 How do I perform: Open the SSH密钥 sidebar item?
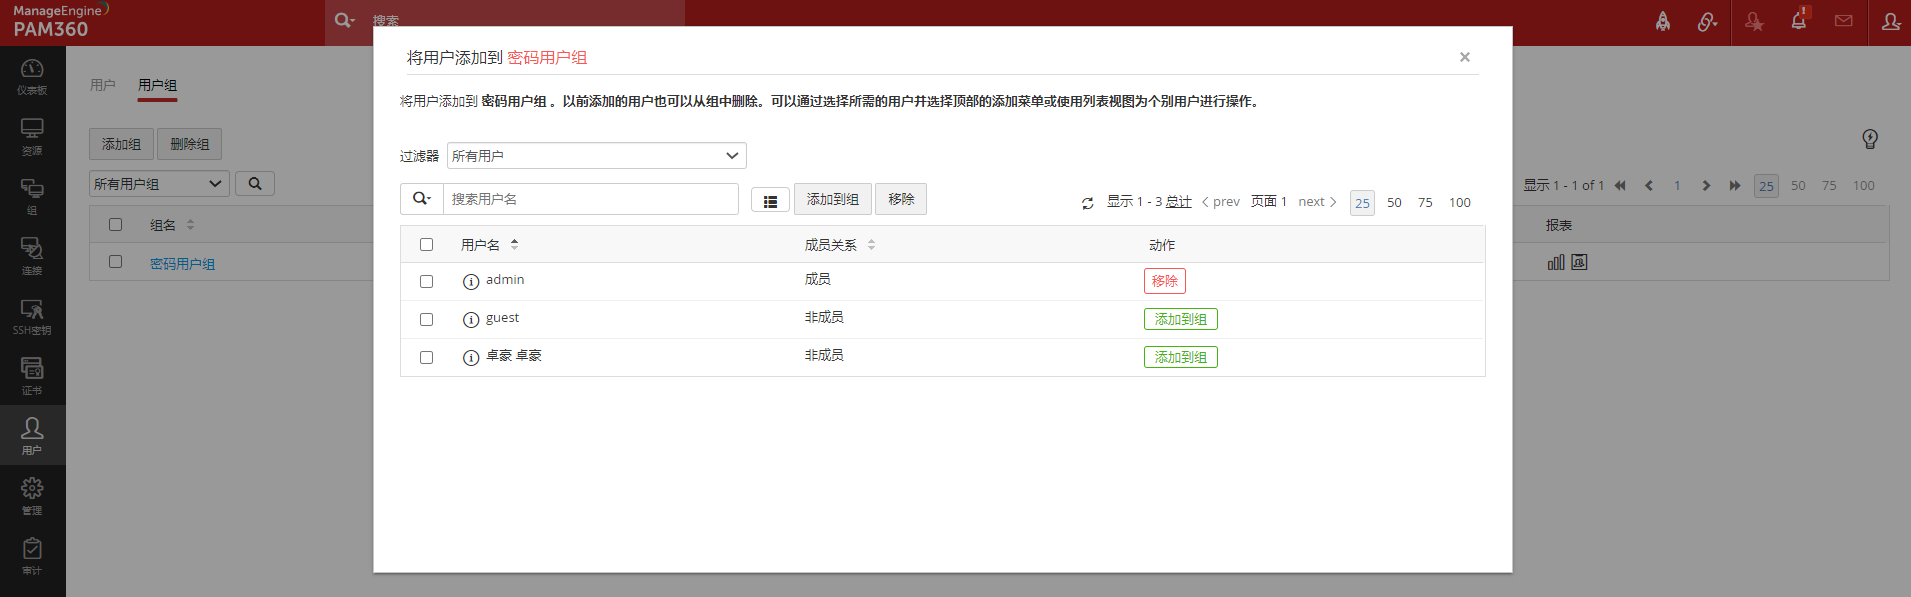tap(32, 316)
